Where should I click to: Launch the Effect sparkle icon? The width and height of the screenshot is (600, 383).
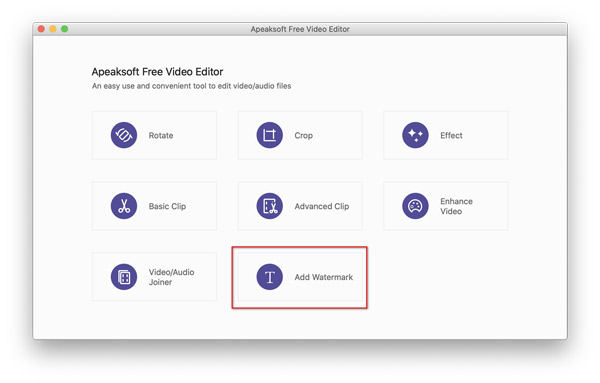415,135
